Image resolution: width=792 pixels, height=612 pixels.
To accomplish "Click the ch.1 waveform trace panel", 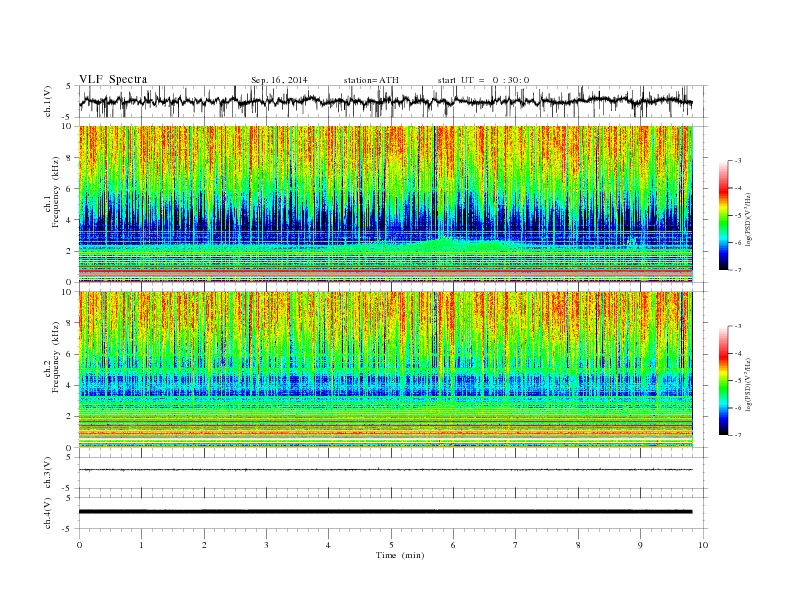I will tap(393, 101).
